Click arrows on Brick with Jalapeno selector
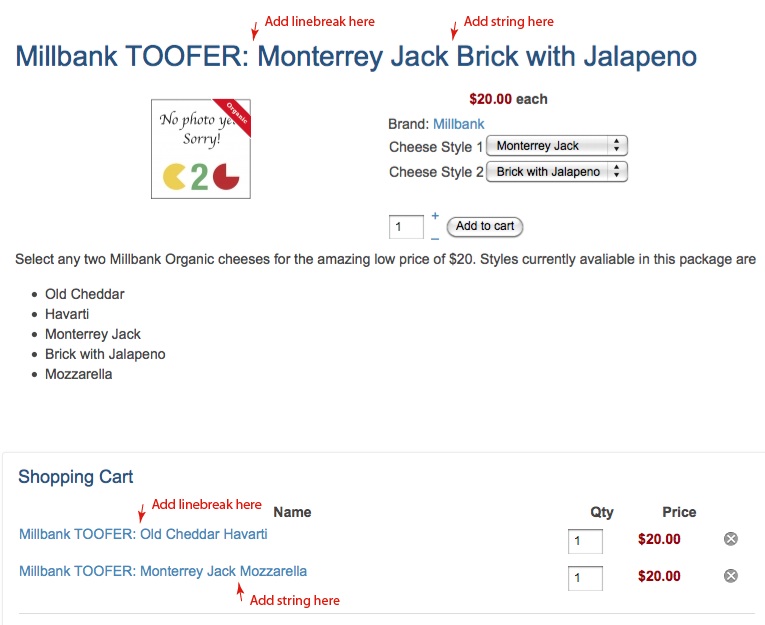765x625 pixels. click(x=617, y=171)
